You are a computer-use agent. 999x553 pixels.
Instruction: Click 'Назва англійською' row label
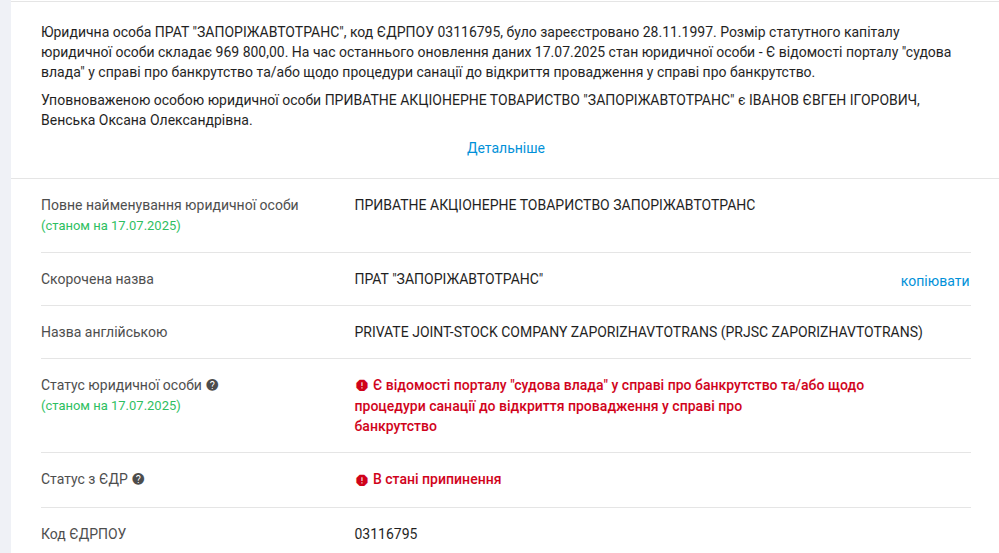[104, 332]
